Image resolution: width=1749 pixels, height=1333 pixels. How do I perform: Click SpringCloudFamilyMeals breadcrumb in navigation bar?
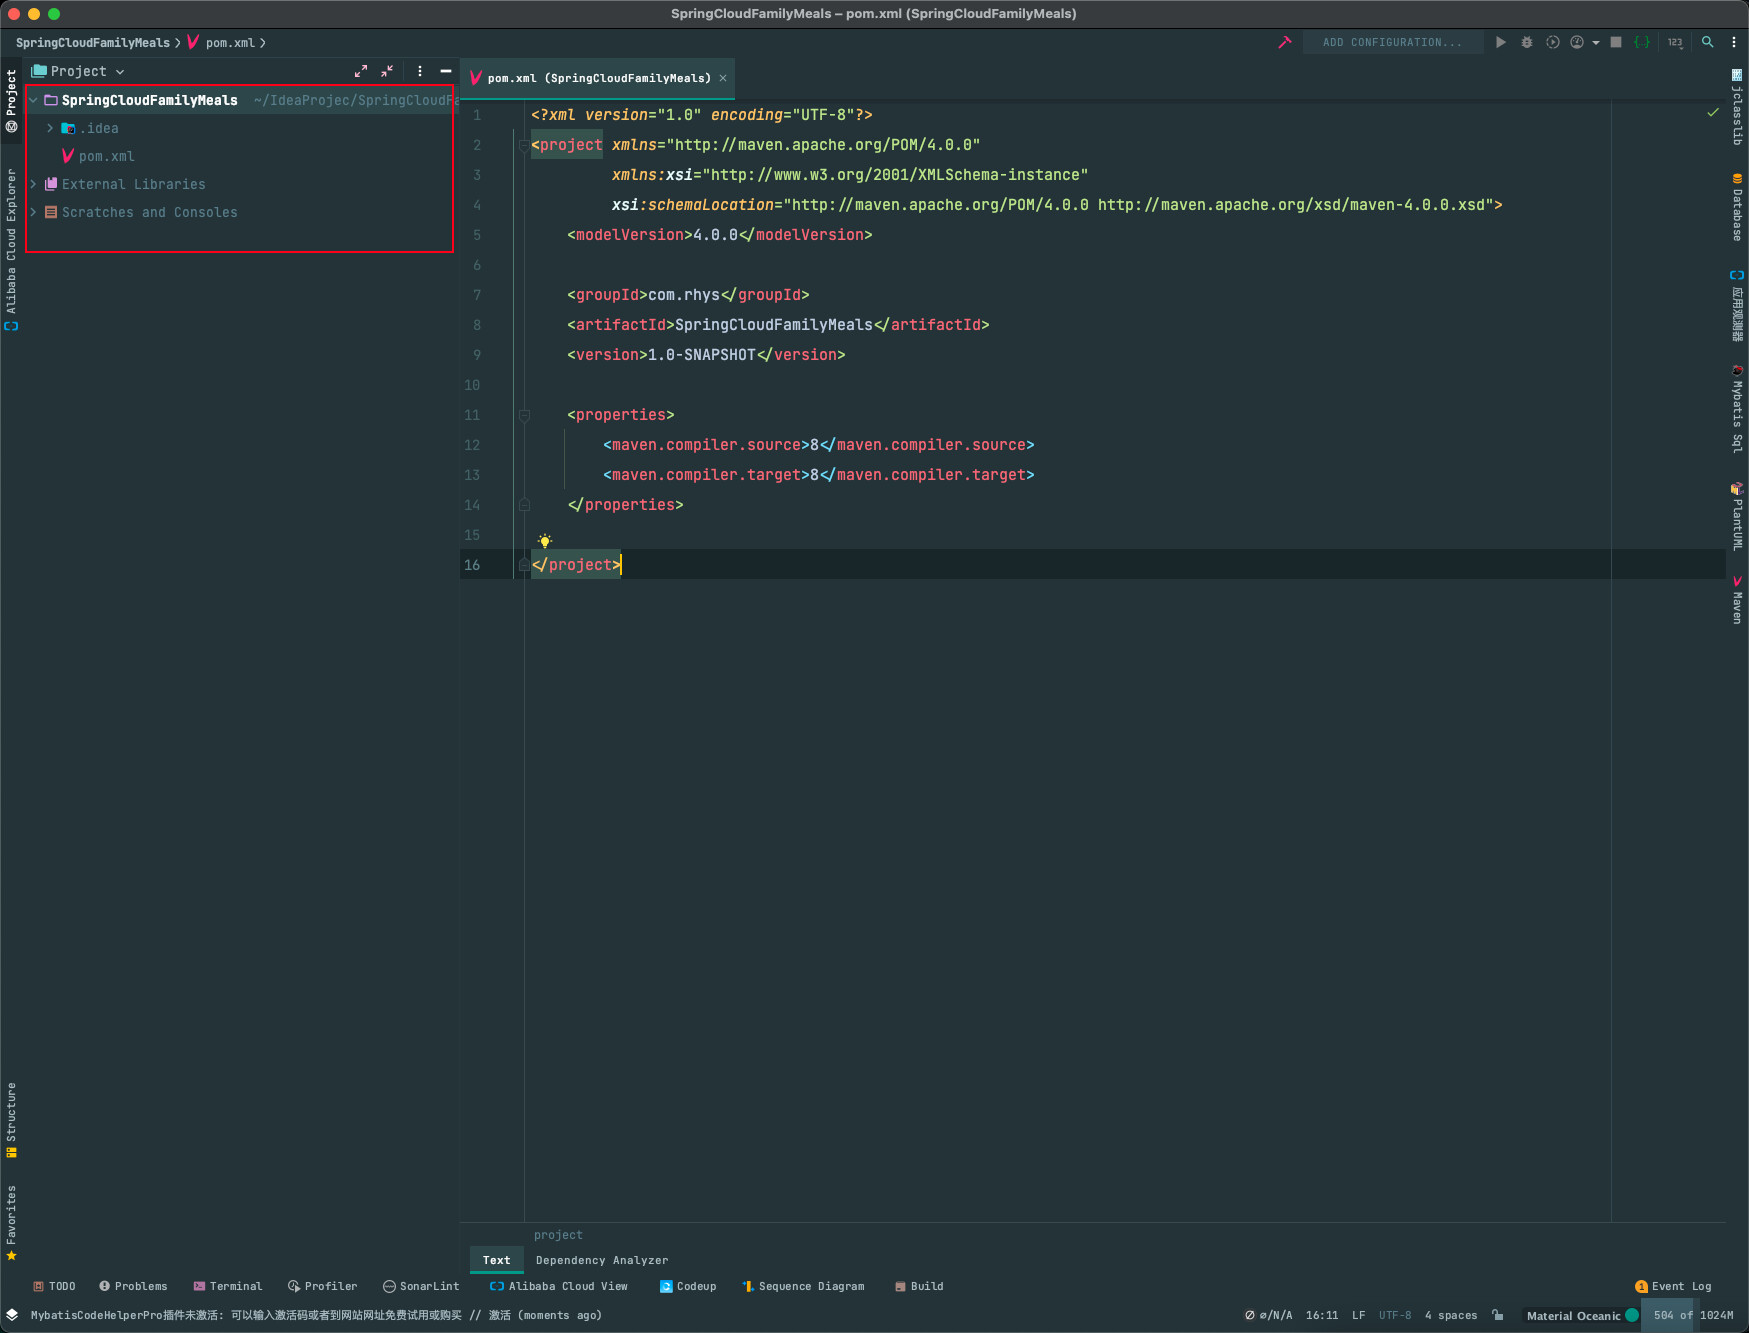click(93, 43)
